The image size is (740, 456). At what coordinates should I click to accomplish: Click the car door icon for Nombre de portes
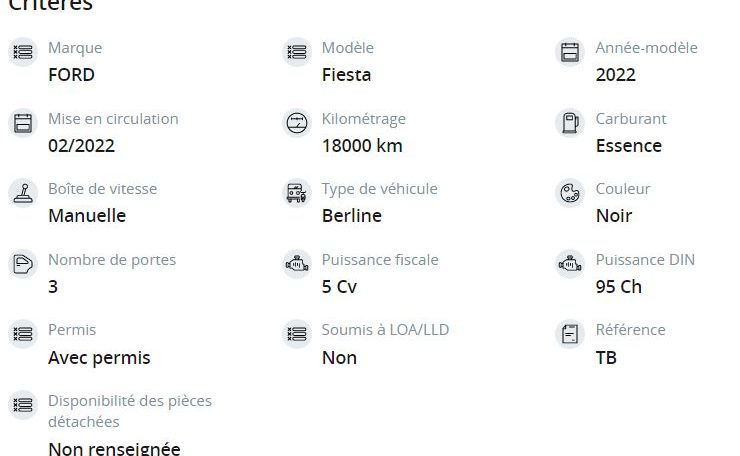[23, 264]
